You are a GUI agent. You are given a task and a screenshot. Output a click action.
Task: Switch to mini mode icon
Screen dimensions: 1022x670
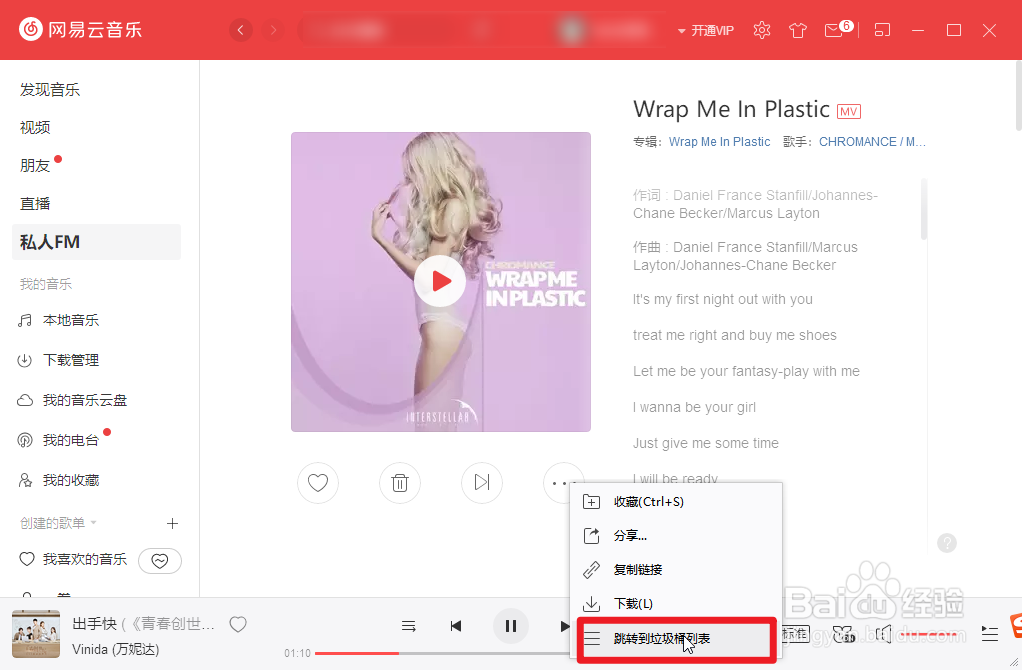pyautogui.click(x=882, y=30)
